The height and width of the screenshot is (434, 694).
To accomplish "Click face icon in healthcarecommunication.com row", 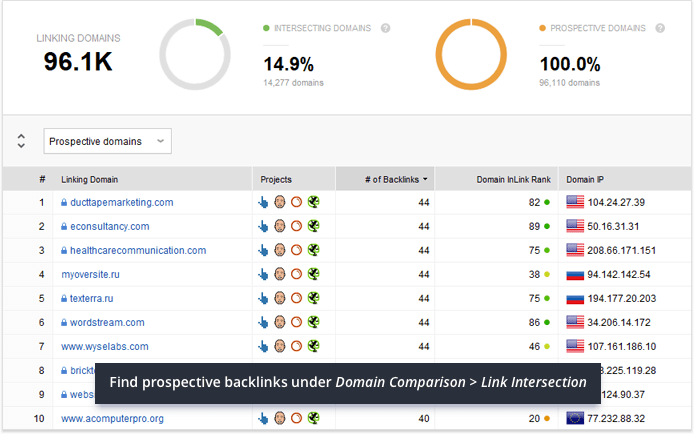I will 280,250.
